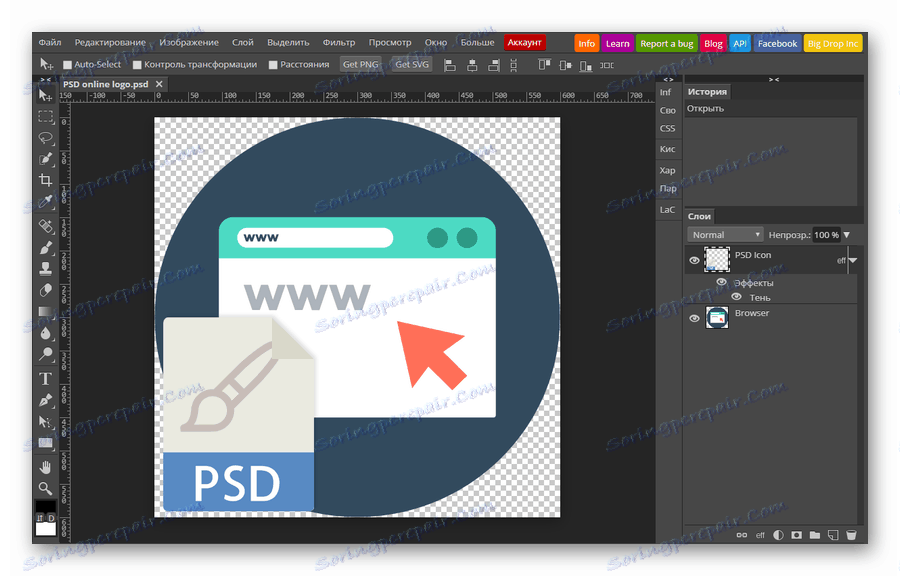Create a new folder in Layers panel

click(x=814, y=535)
